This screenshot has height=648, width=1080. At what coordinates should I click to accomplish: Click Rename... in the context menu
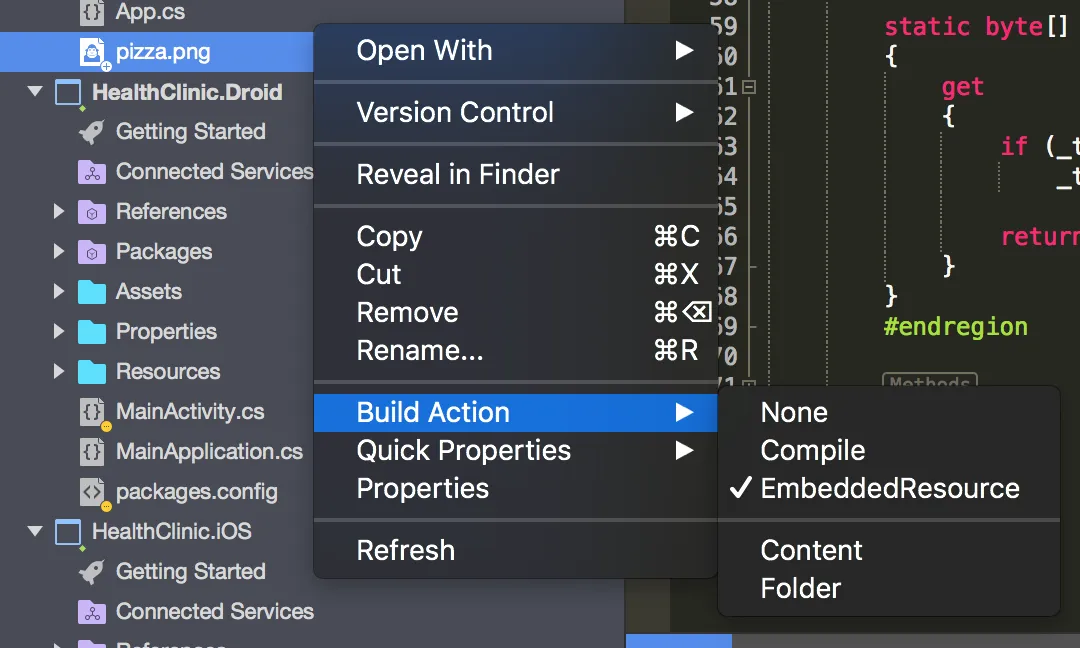click(x=420, y=351)
